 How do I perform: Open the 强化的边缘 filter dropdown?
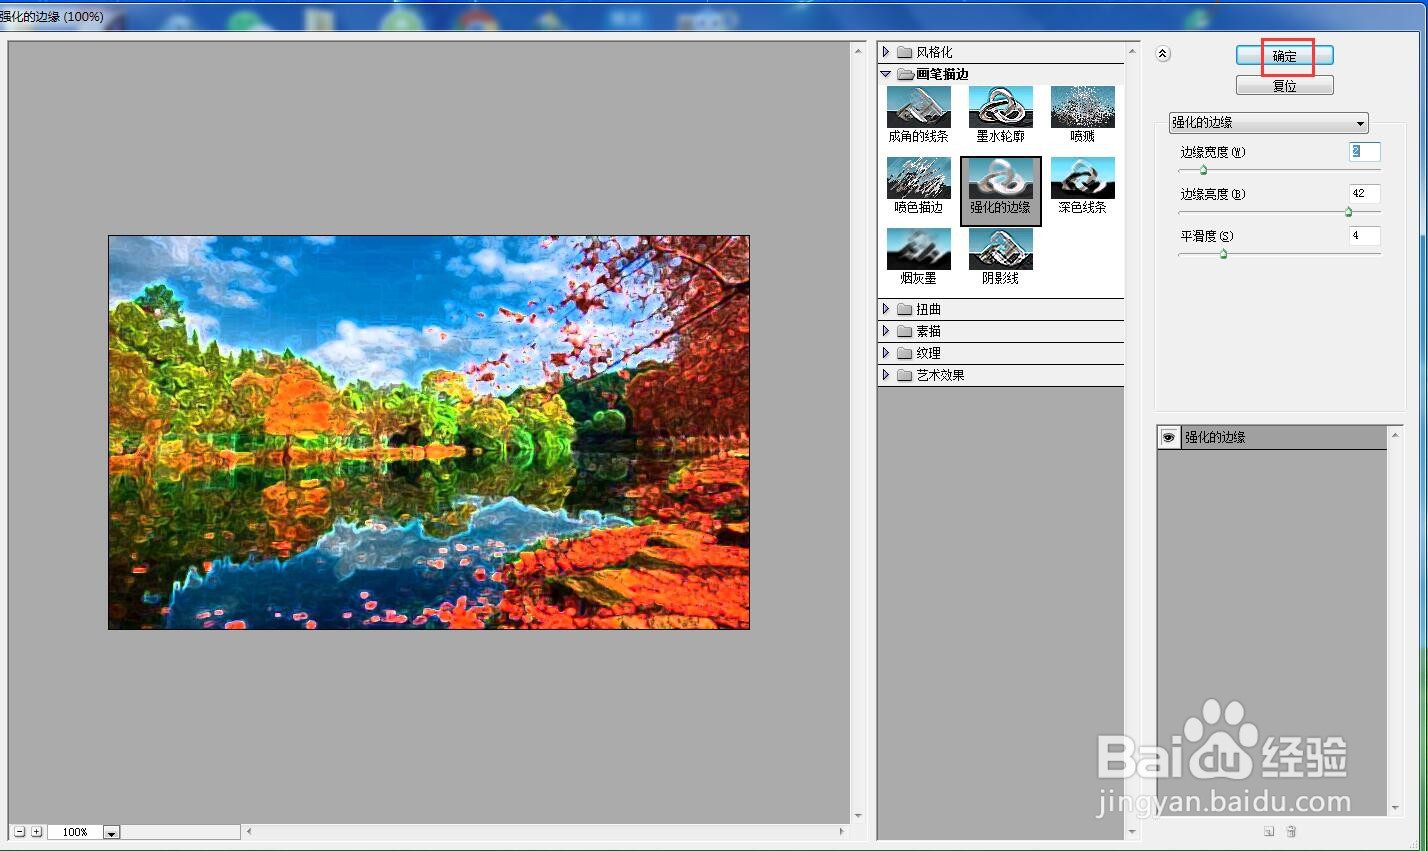pyautogui.click(x=1268, y=122)
